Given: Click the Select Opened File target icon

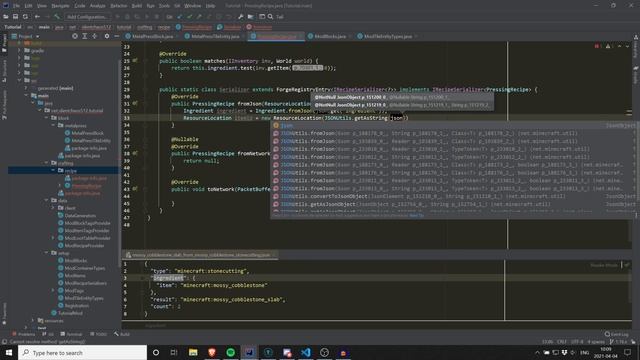Looking at the screenshot, I should pyautogui.click(x=75, y=36).
